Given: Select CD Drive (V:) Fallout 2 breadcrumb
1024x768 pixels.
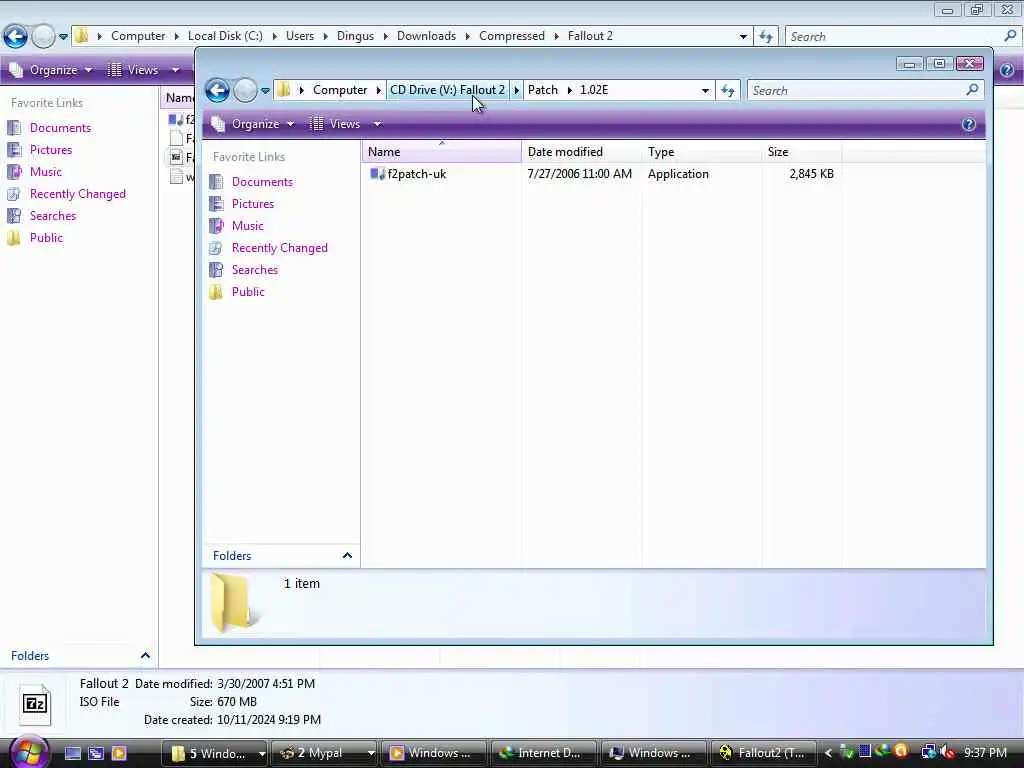Looking at the screenshot, I should [x=447, y=90].
